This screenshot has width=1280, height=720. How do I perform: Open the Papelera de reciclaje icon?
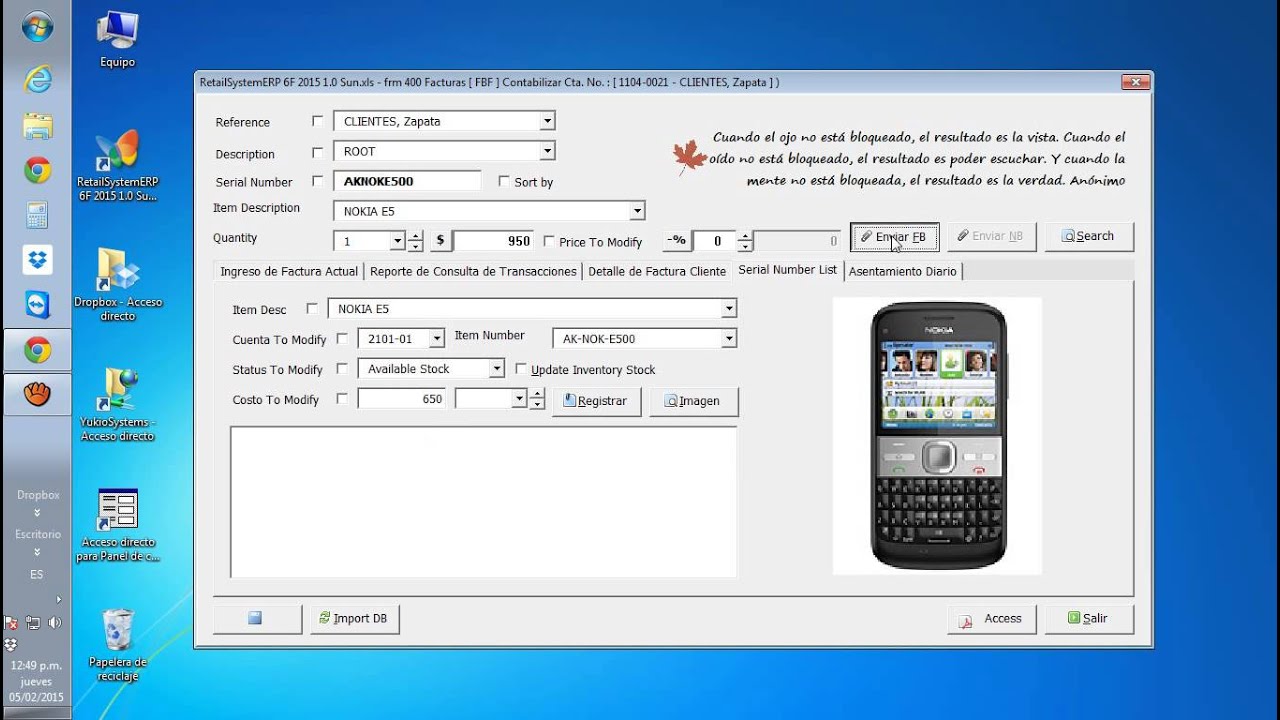117,646
